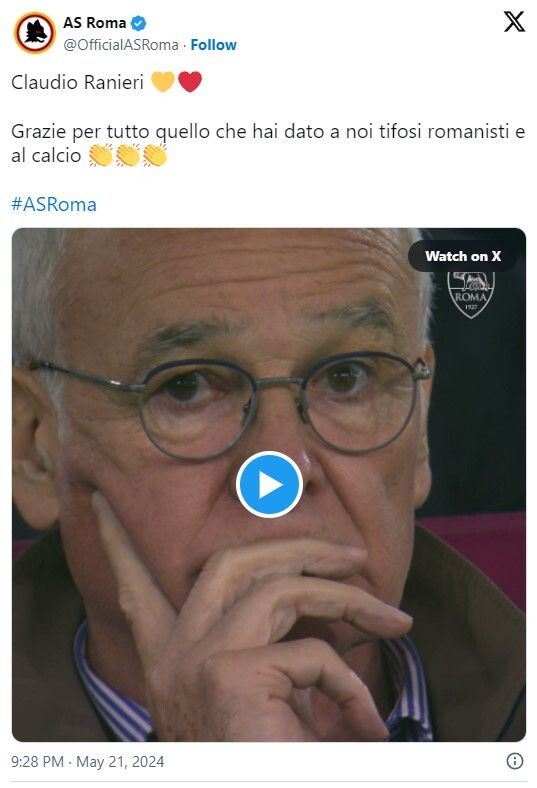This screenshot has height=788, width=537.
Task: Click the yellow heart emoji
Action: point(163,82)
